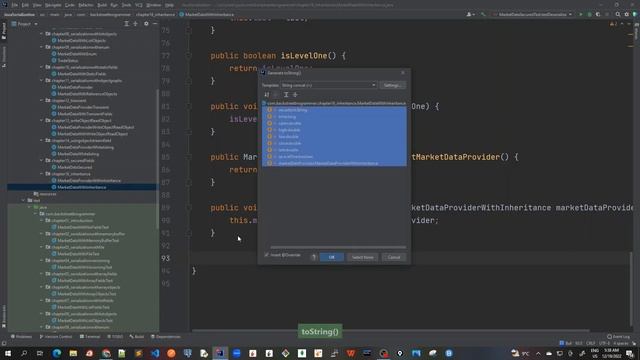The height and width of the screenshot is (360, 640).
Task: Collapse the chapter09_serializationwithenum package
Action: tap(42, 47)
